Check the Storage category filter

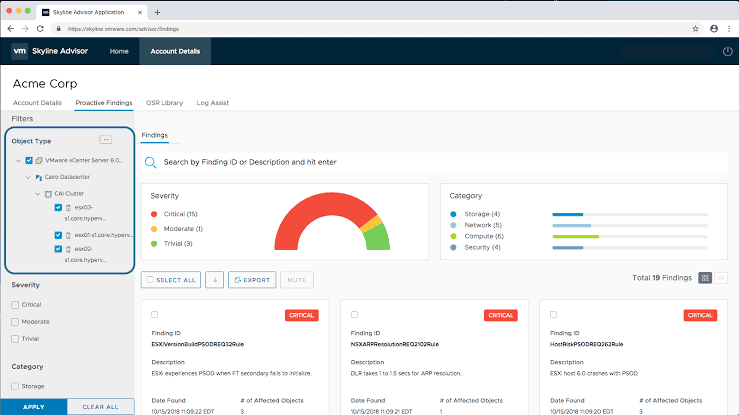coord(15,386)
